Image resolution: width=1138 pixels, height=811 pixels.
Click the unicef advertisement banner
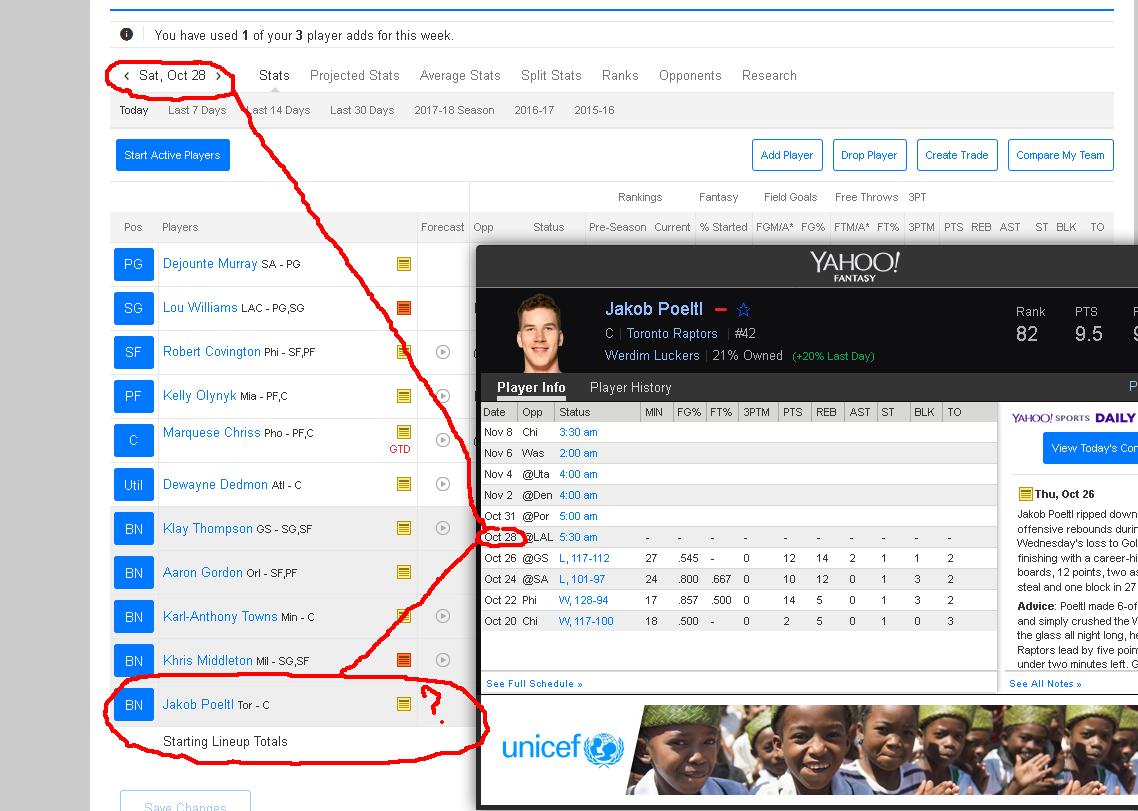809,749
